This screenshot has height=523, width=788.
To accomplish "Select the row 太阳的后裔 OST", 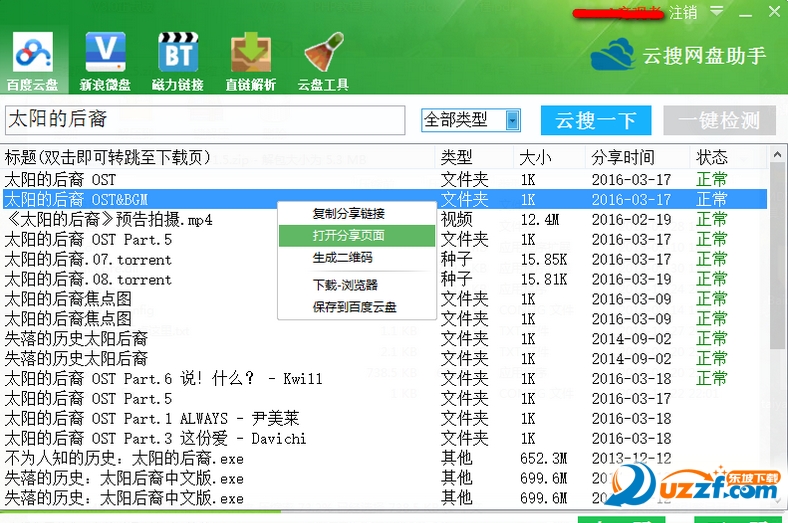I will (384, 180).
